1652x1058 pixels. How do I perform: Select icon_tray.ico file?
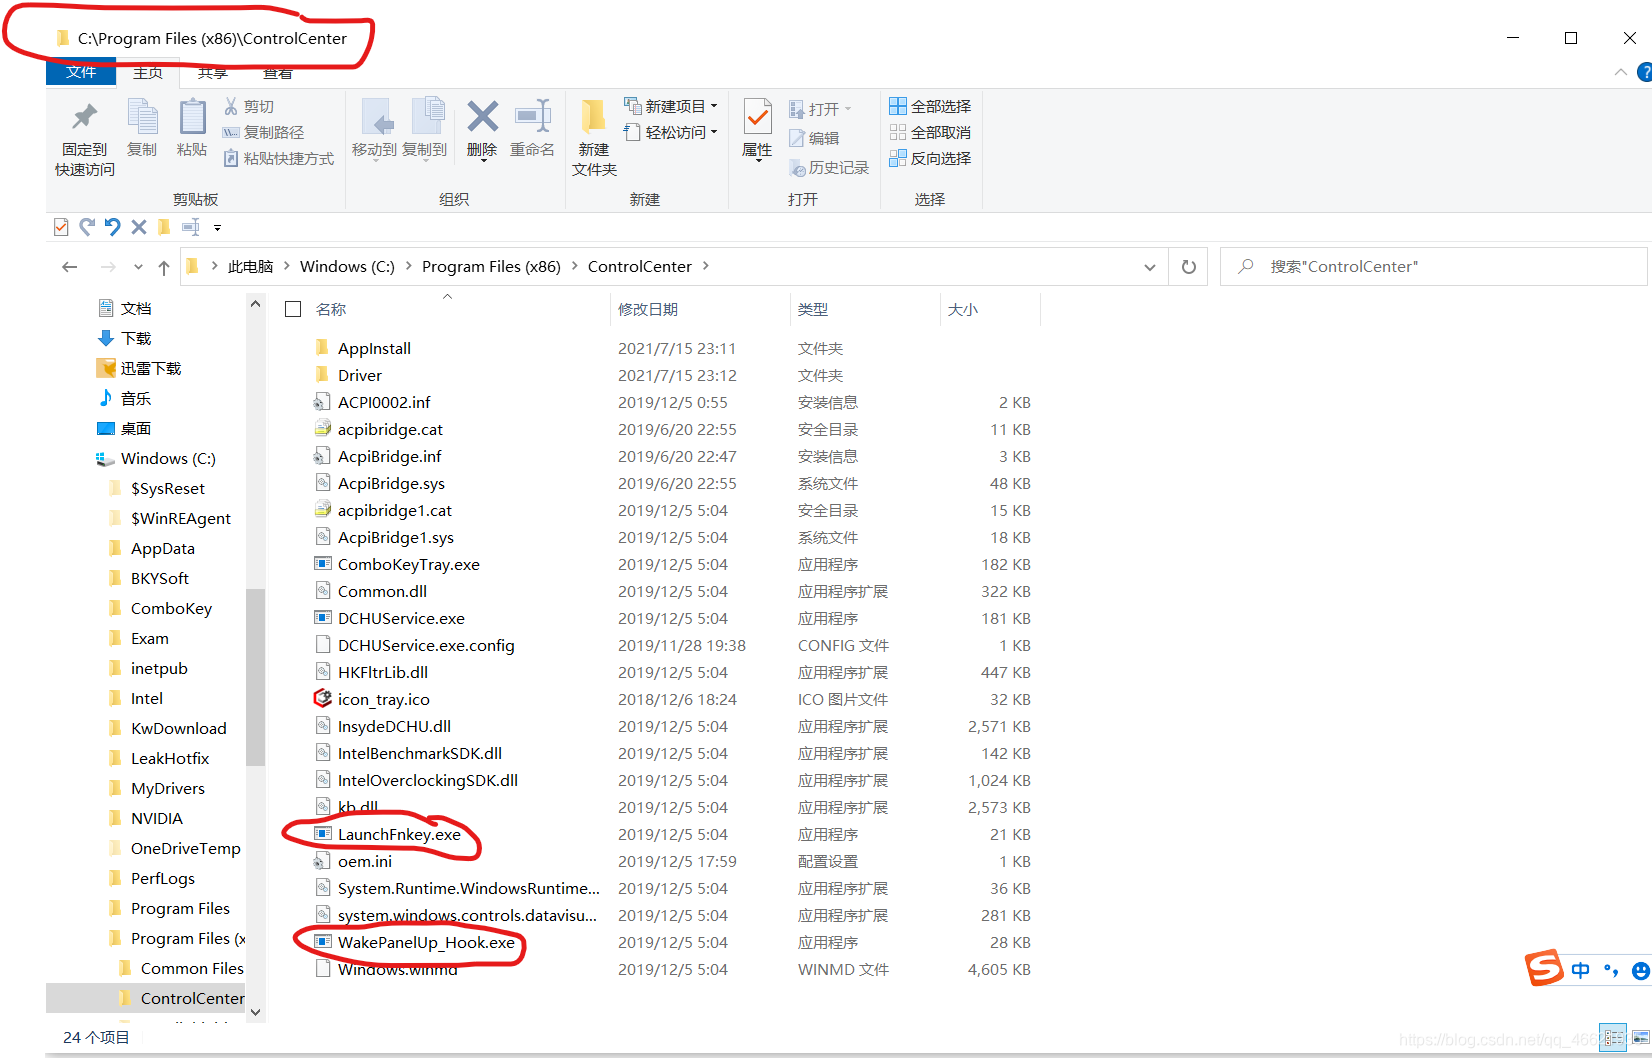click(383, 699)
